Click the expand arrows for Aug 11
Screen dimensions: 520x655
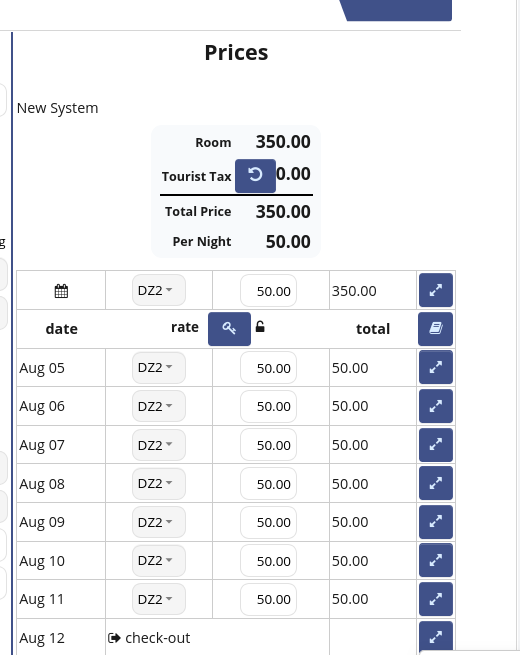[436, 599]
